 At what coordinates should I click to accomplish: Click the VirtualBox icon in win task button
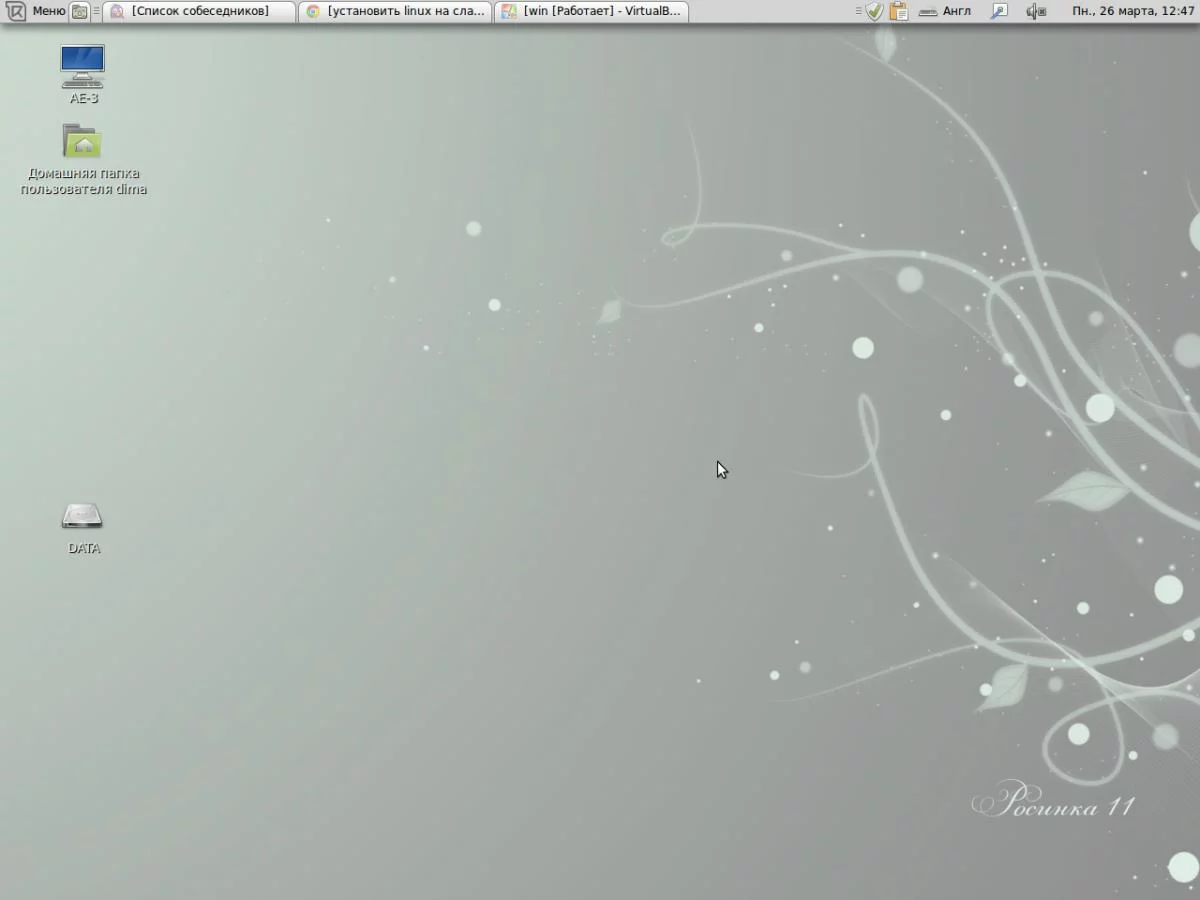click(509, 11)
